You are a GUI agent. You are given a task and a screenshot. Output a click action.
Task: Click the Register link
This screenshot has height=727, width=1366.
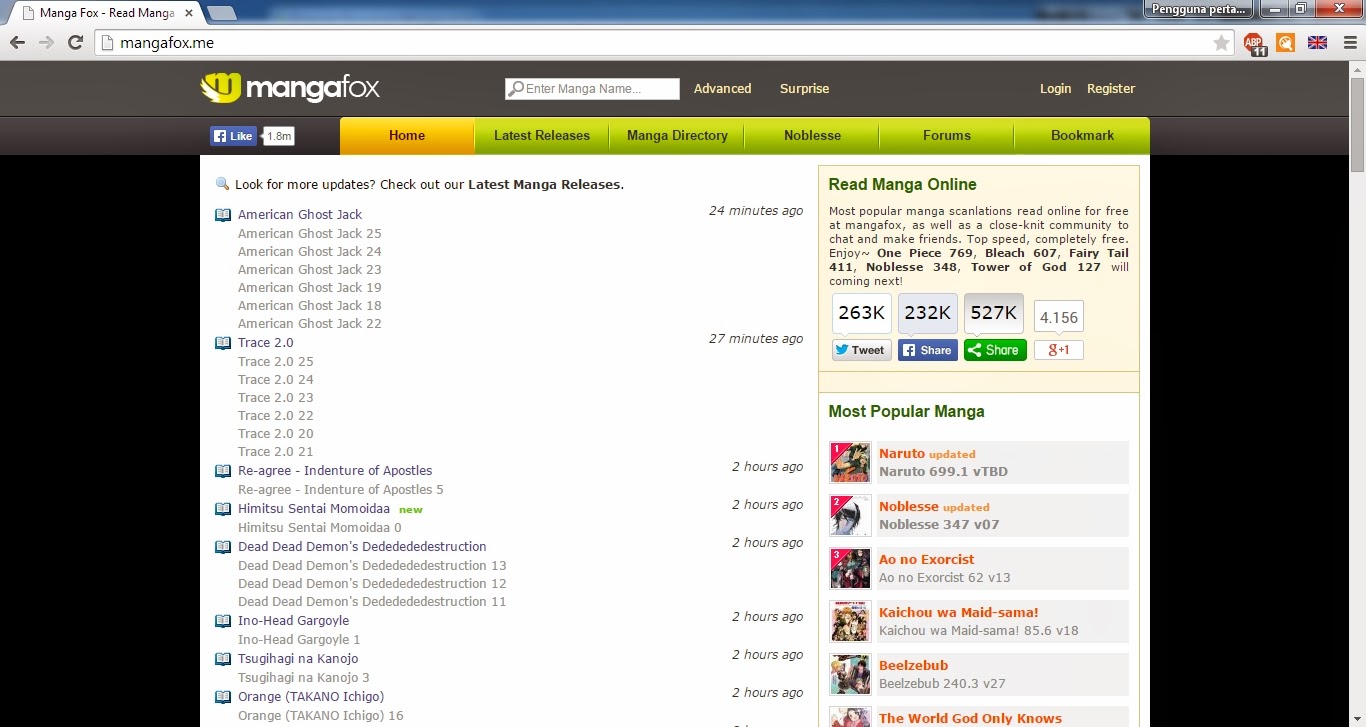point(1111,89)
